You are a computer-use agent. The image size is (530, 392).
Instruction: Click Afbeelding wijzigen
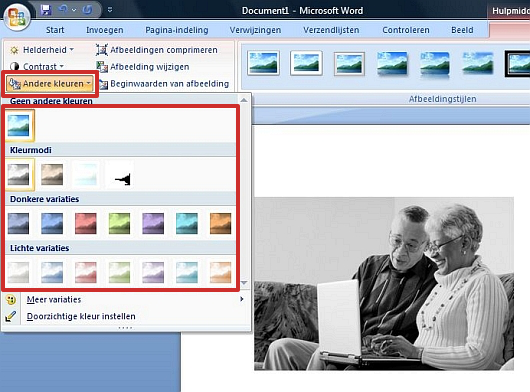(x=142, y=67)
